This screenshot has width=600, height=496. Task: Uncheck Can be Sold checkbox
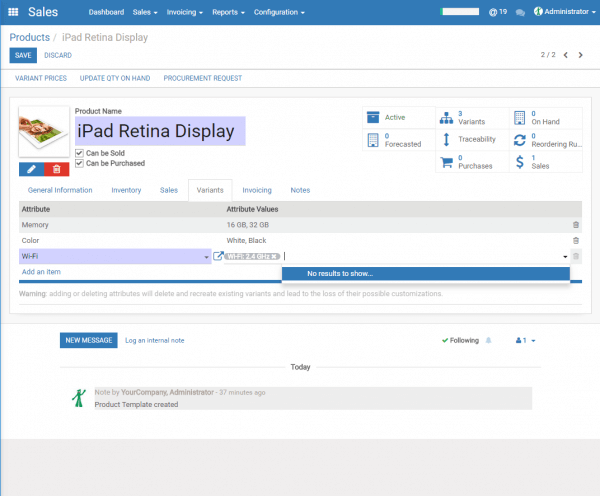(x=79, y=153)
